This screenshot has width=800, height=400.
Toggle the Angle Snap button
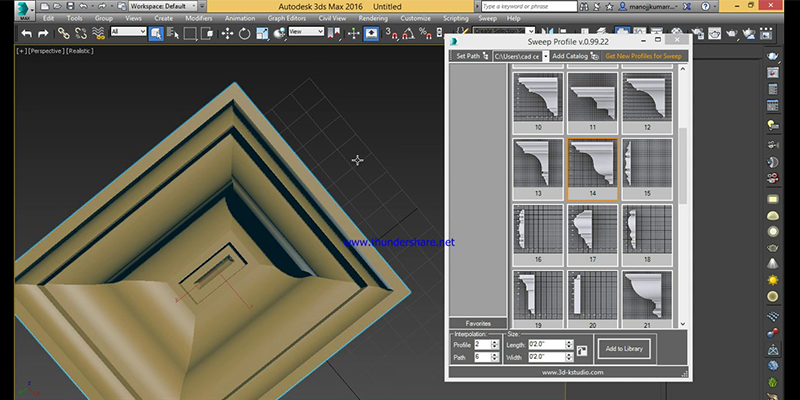pos(408,34)
